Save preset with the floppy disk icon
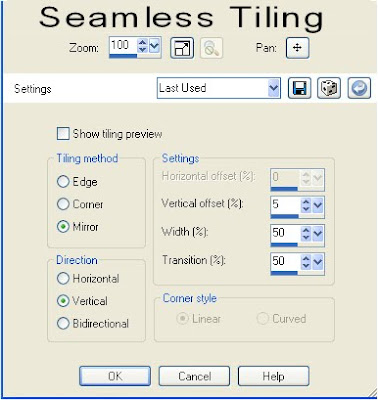The image size is (378, 400). 299,88
